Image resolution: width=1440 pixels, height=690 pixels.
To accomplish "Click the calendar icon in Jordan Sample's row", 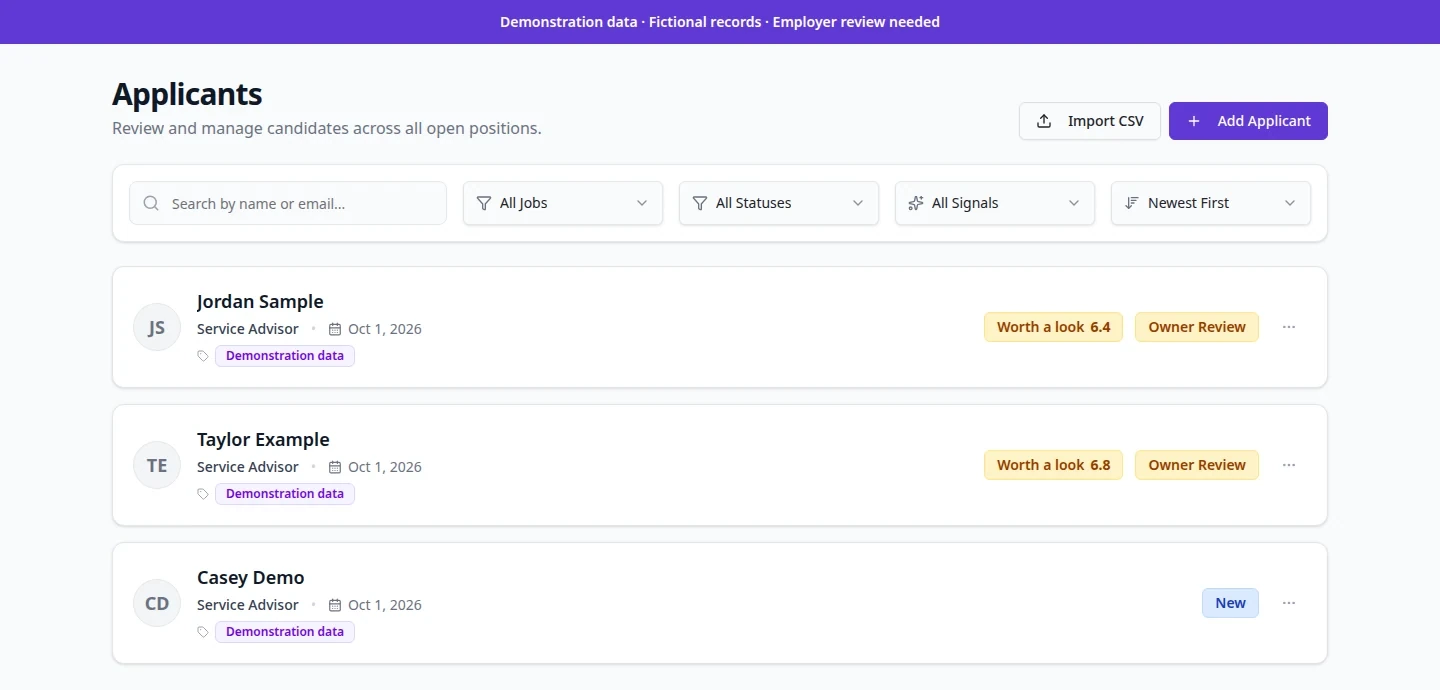I will coord(335,329).
